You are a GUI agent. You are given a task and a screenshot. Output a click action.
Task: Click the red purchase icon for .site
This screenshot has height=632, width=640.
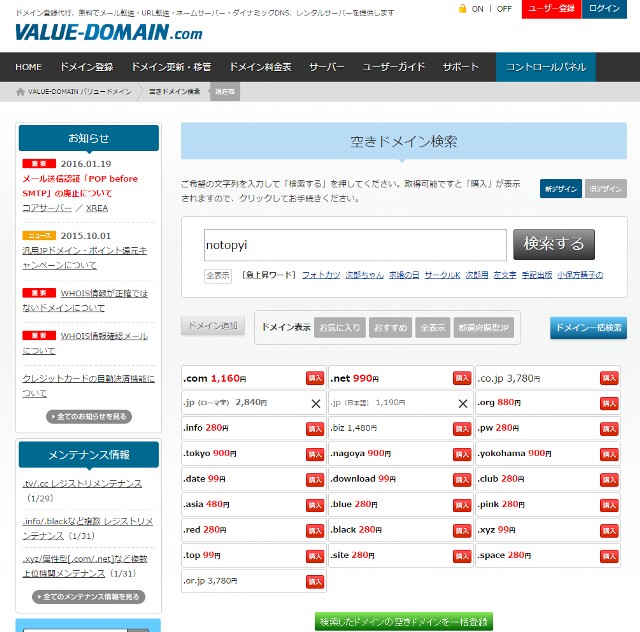coord(462,556)
